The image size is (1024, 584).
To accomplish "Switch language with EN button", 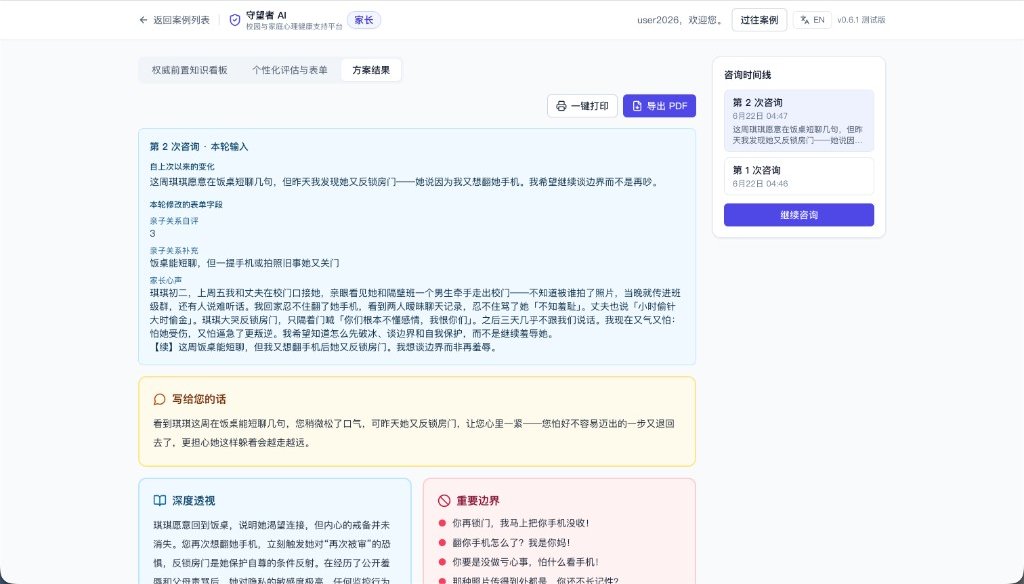I will (x=812, y=20).
